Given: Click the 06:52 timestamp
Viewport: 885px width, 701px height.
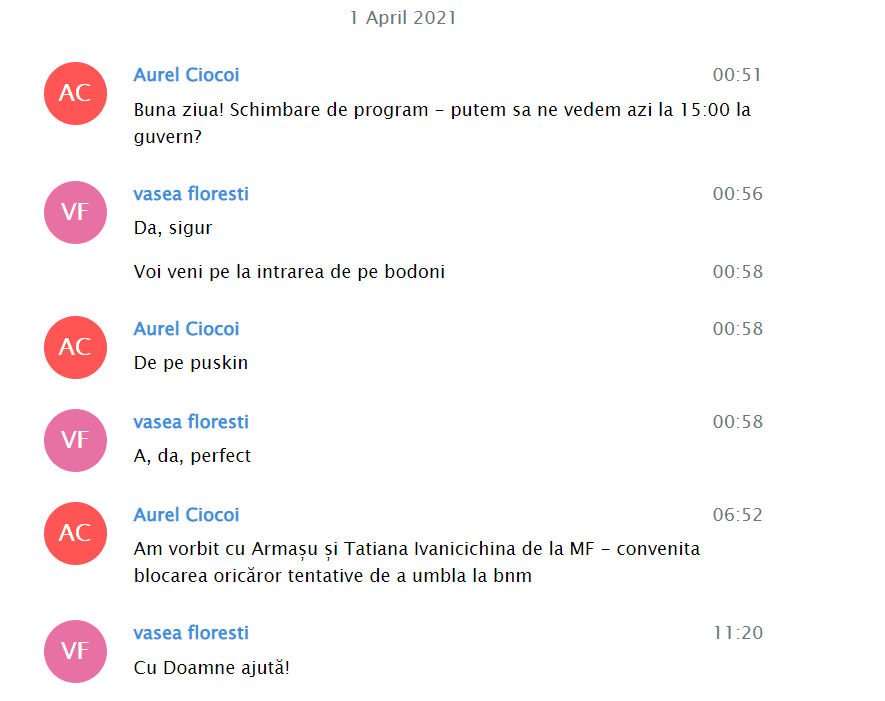Looking at the screenshot, I should click(737, 515).
